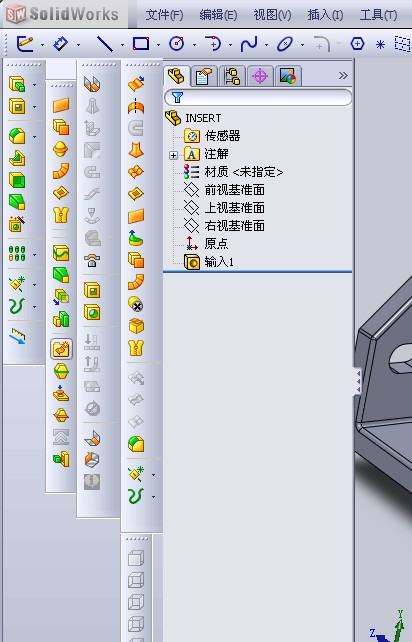This screenshot has width=412, height=642.
Task: Expand the 注解 tree node
Action: tap(174, 155)
